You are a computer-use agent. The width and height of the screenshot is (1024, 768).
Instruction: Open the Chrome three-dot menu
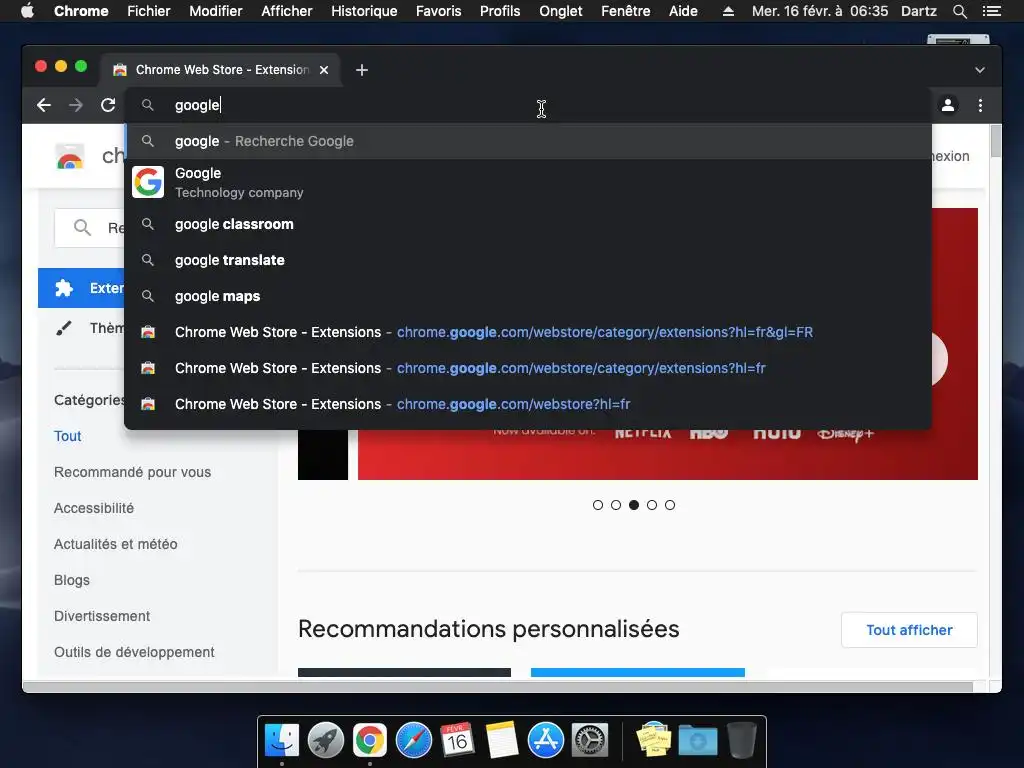click(x=980, y=105)
